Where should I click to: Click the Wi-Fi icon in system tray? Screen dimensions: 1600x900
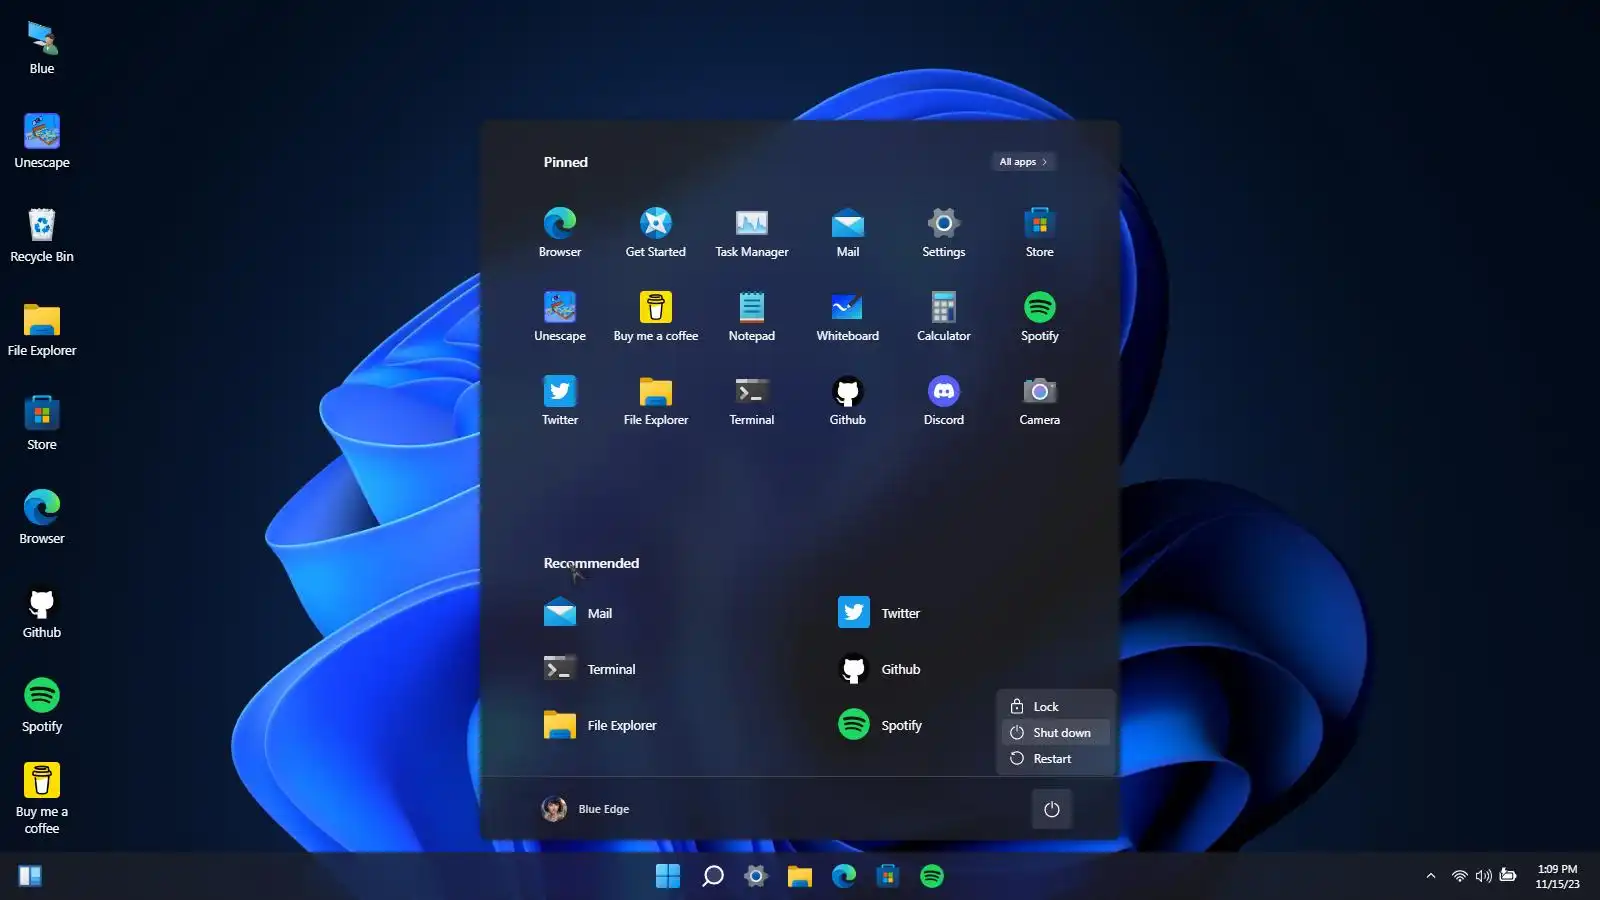(1460, 876)
